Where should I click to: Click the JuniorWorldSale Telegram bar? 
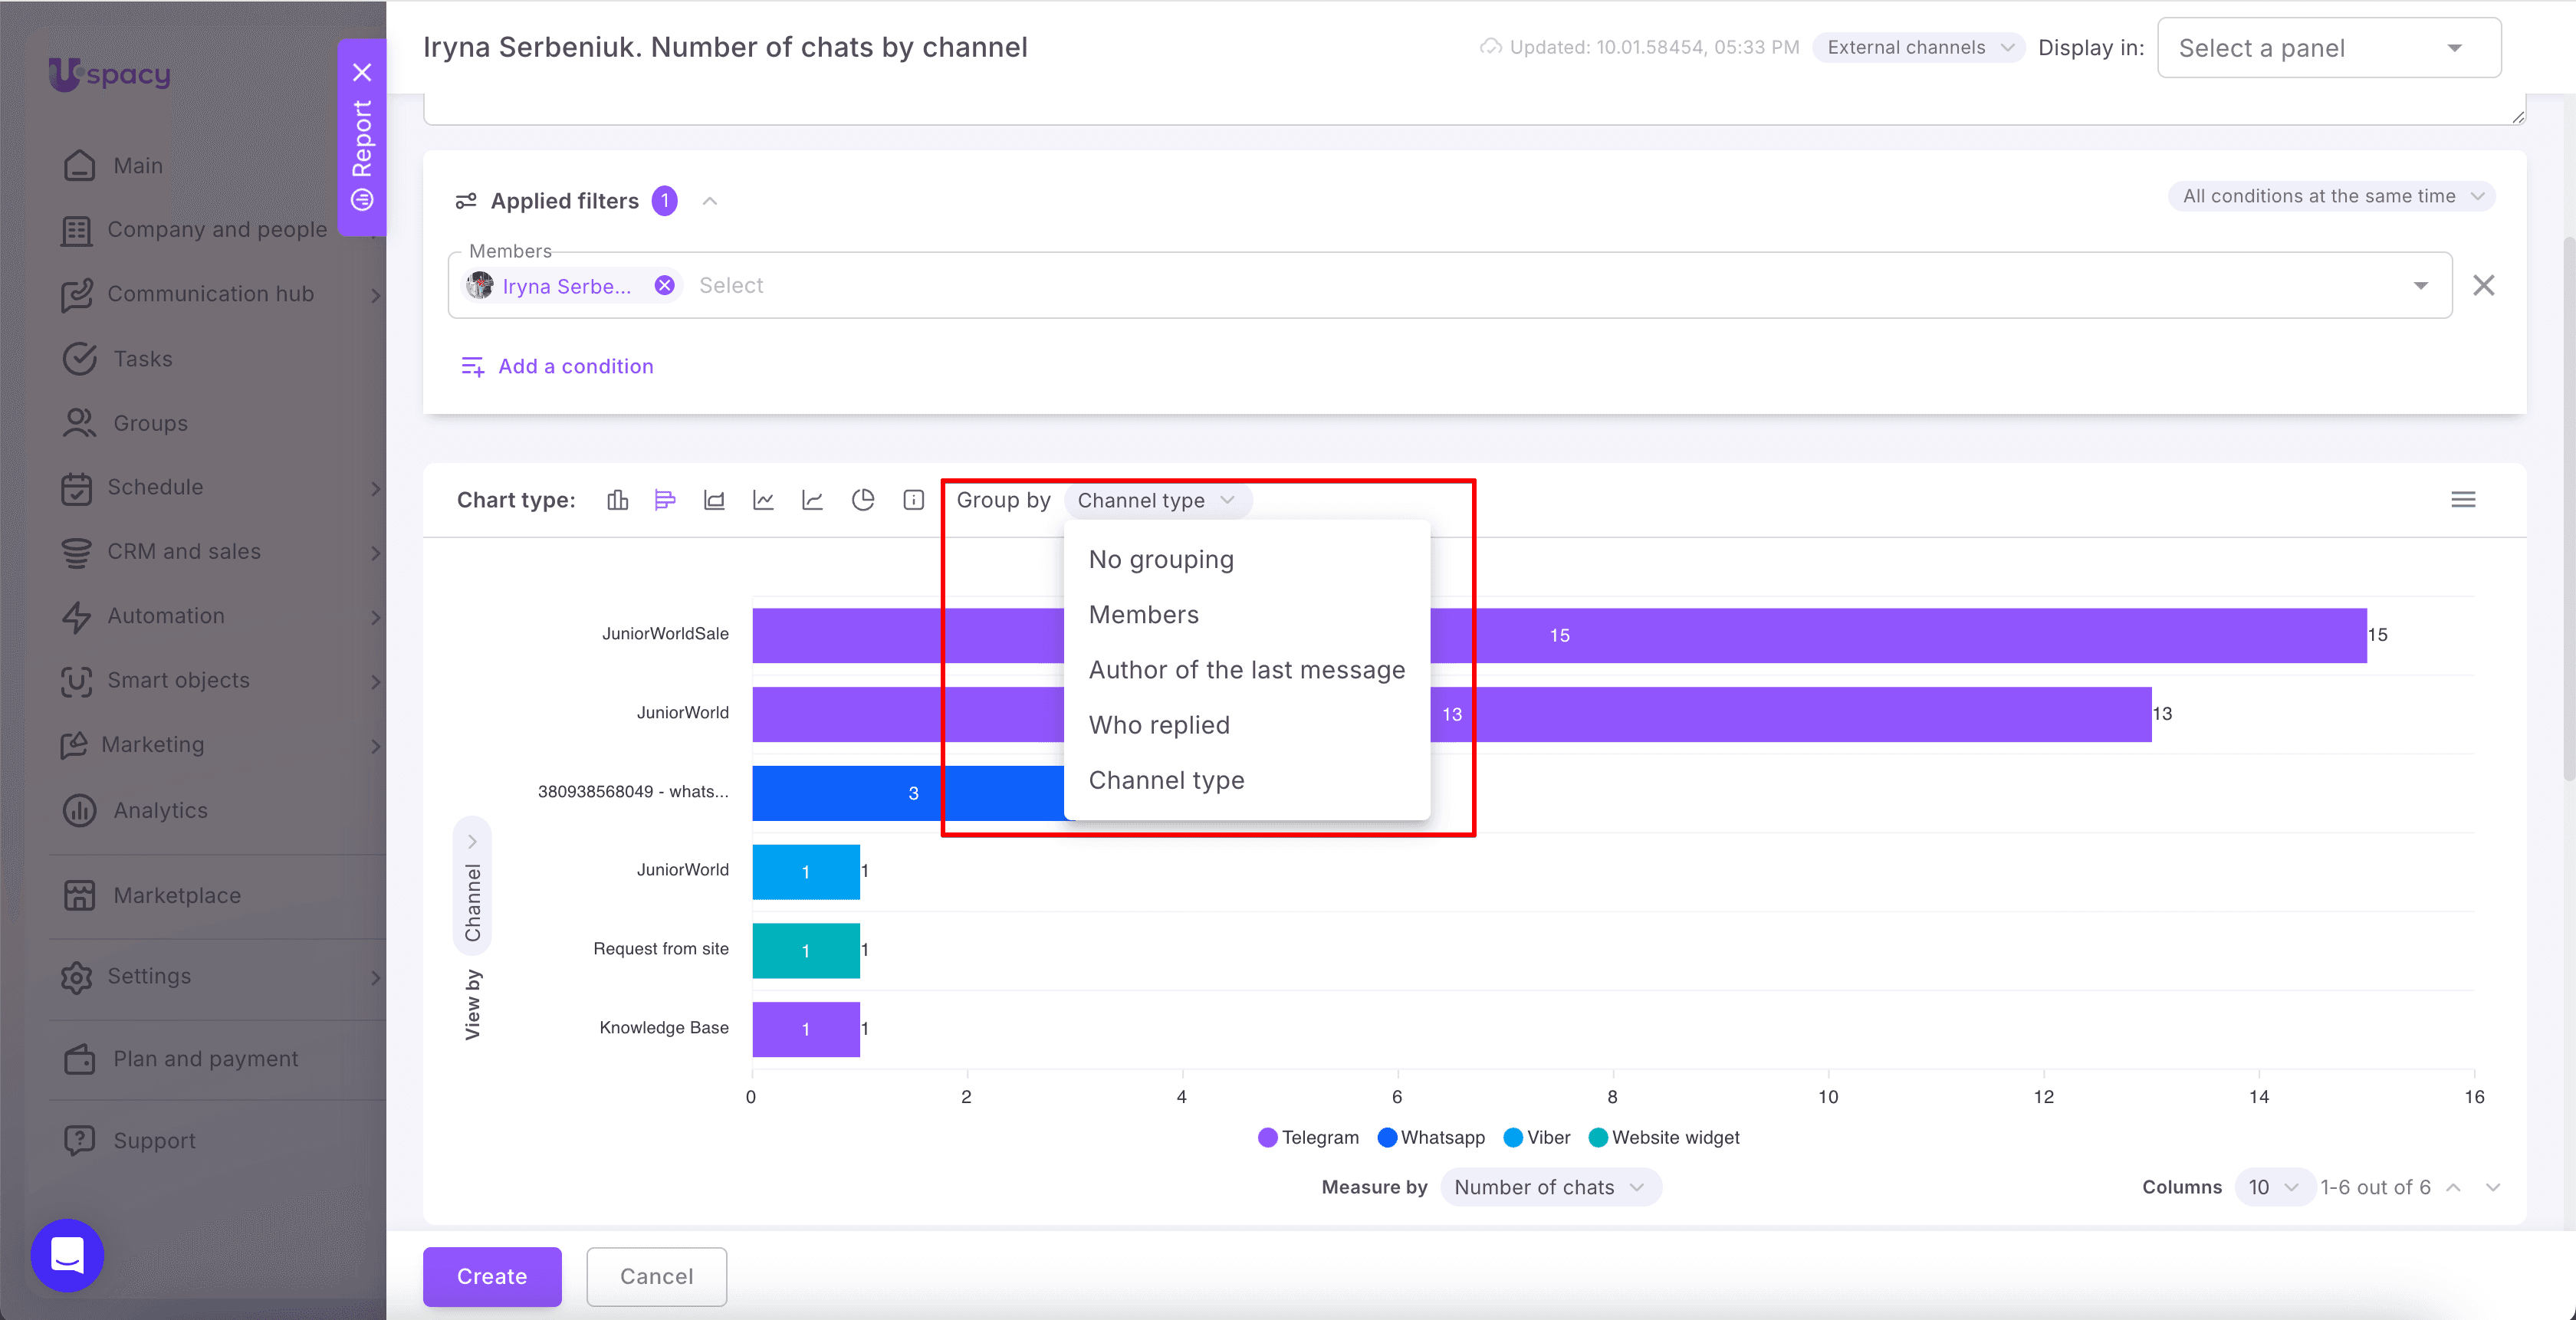(x=1559, y=635)
